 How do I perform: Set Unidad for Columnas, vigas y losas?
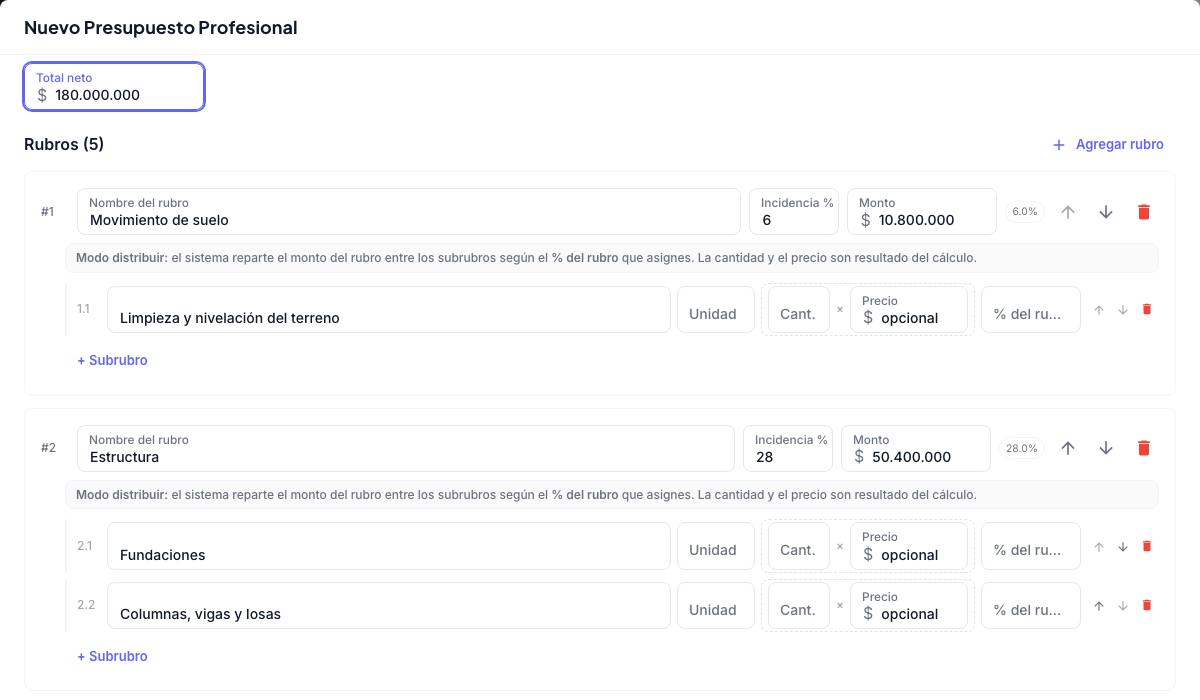(x=716, y=606)
